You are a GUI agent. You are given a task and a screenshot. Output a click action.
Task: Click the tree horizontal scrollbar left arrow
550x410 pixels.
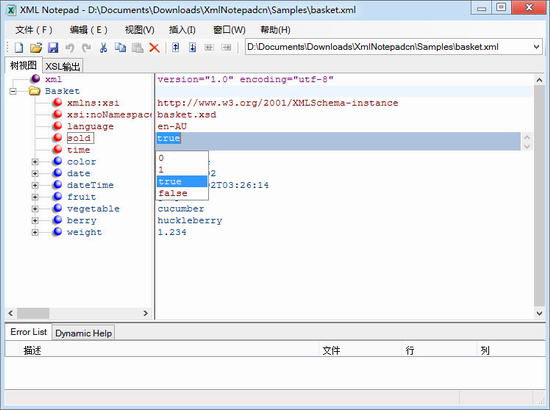coord(11,313)
